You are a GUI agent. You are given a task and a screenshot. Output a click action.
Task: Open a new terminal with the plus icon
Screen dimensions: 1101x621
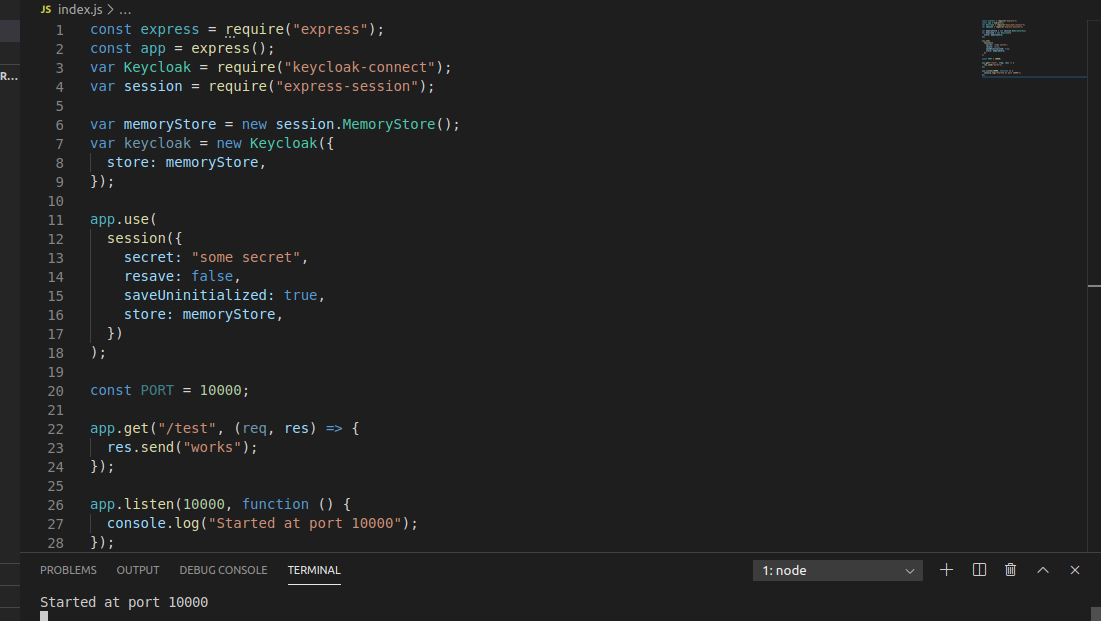click(946, 569)
